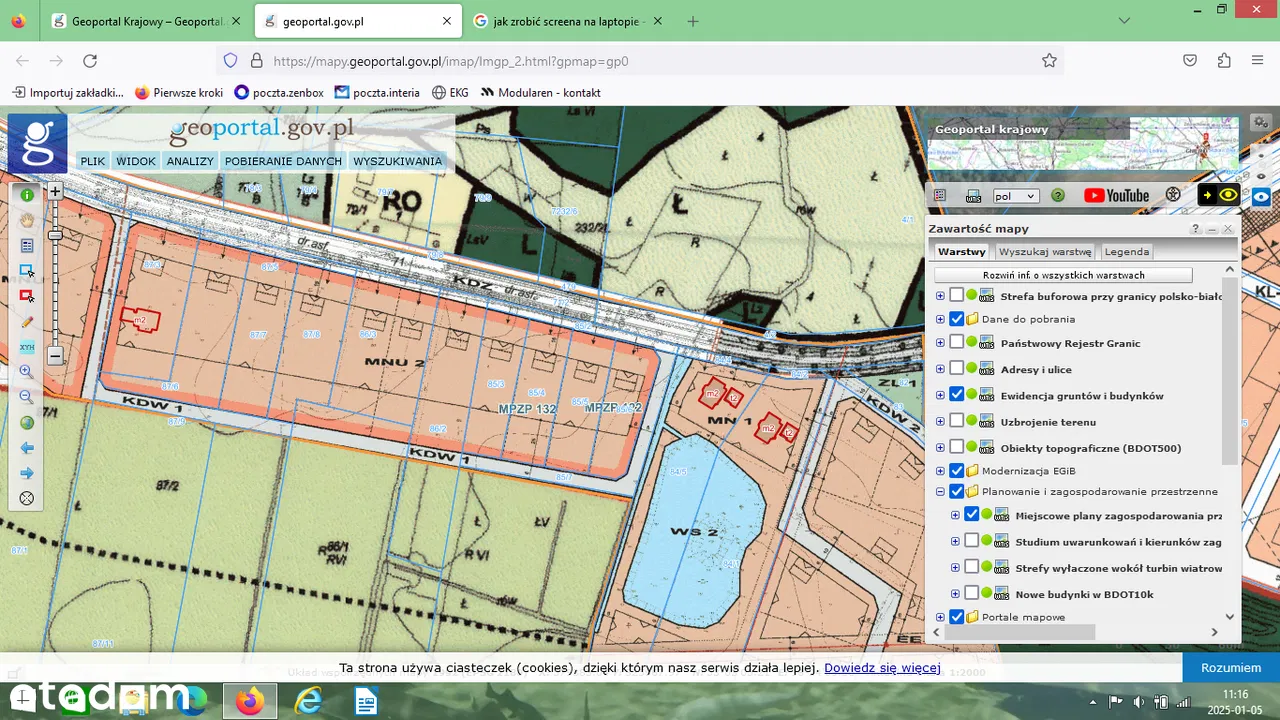Open the language dropdown showing pol

(x=1015, y=196)
